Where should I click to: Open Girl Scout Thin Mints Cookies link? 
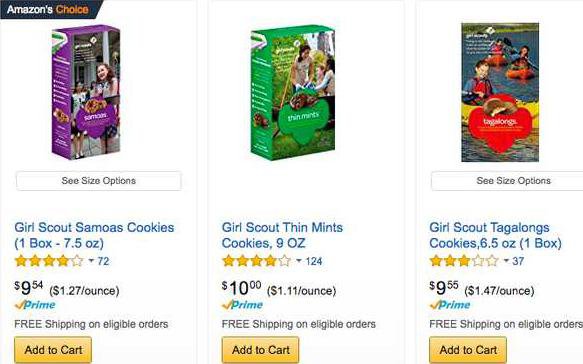282,235
